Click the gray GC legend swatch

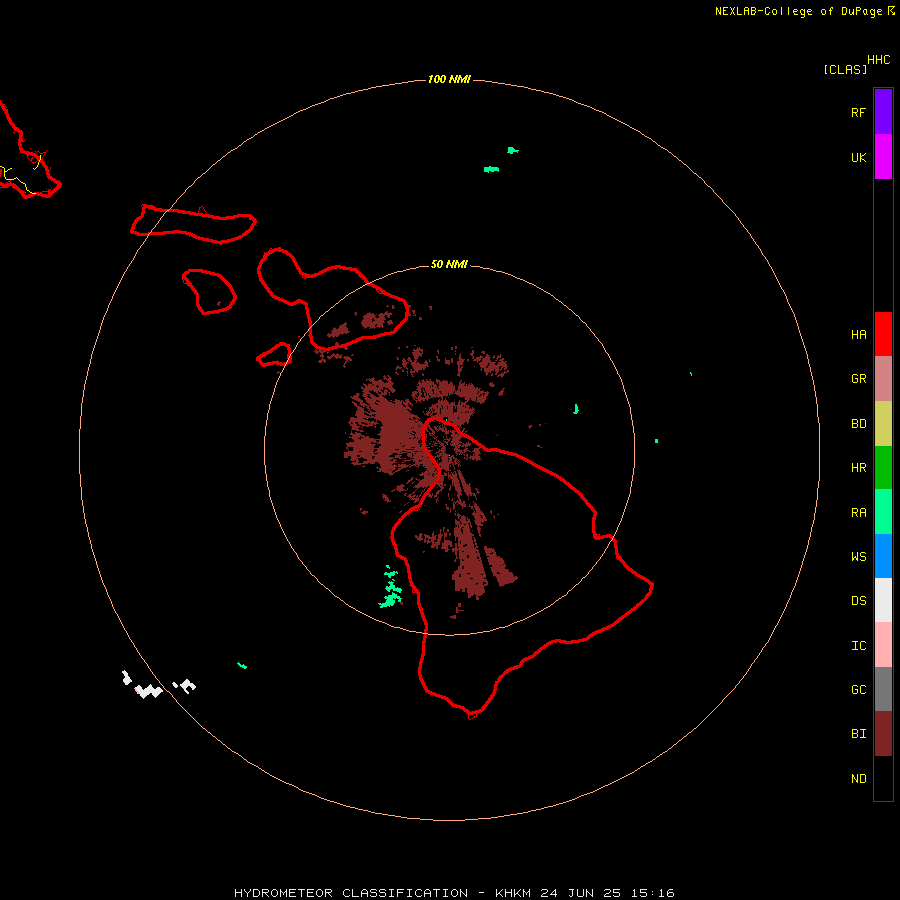[883, 689]
